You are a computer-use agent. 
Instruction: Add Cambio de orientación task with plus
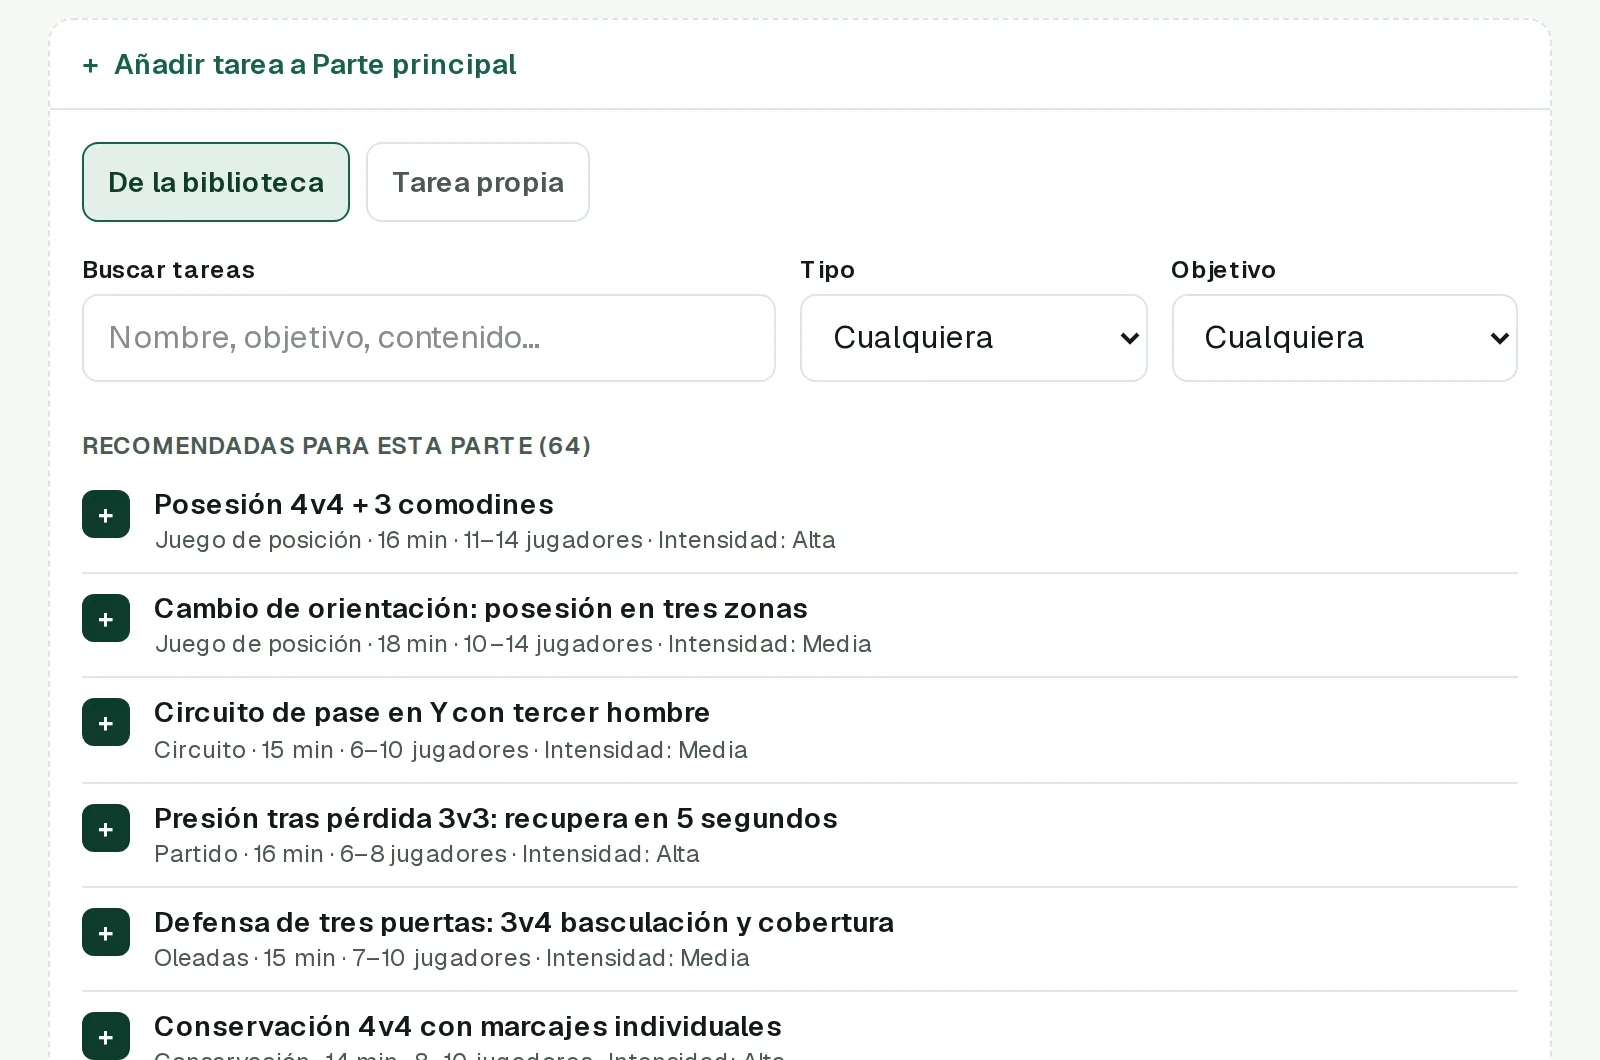pos(106,618)
